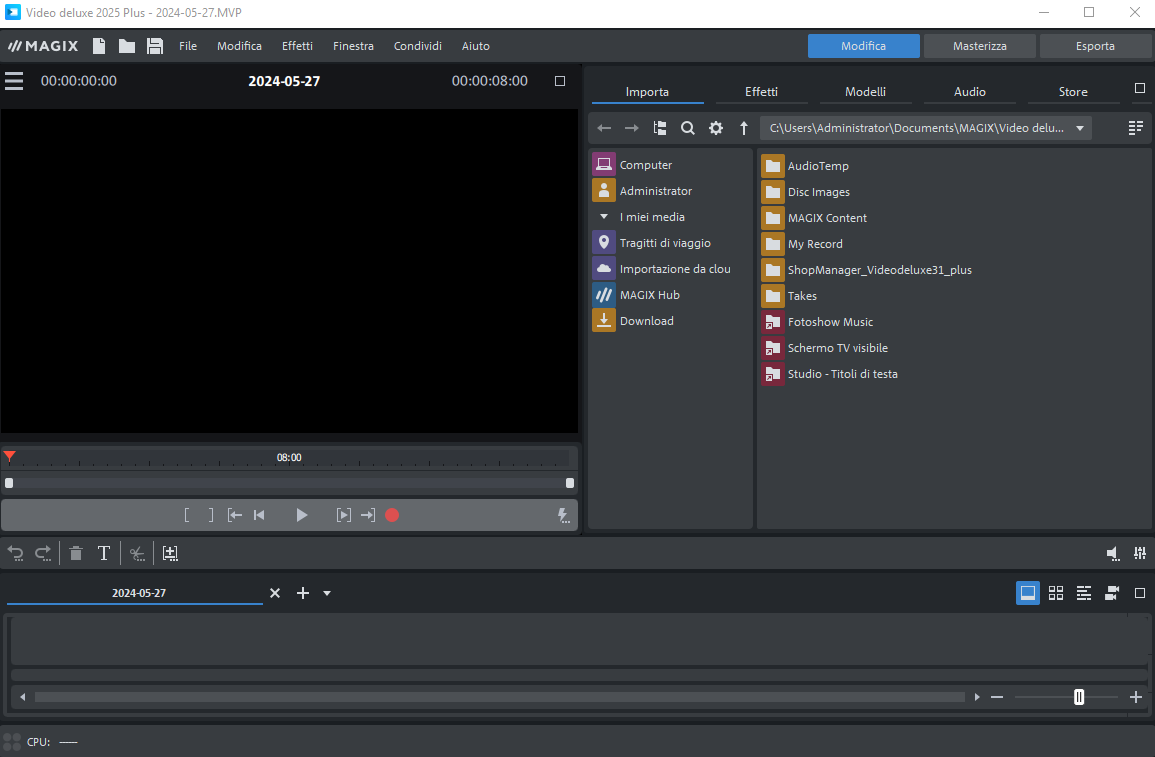Viewport: 1155px width, 757px height.
Task: Open movie tab dropdown arrow
Action: coord(327,594)
